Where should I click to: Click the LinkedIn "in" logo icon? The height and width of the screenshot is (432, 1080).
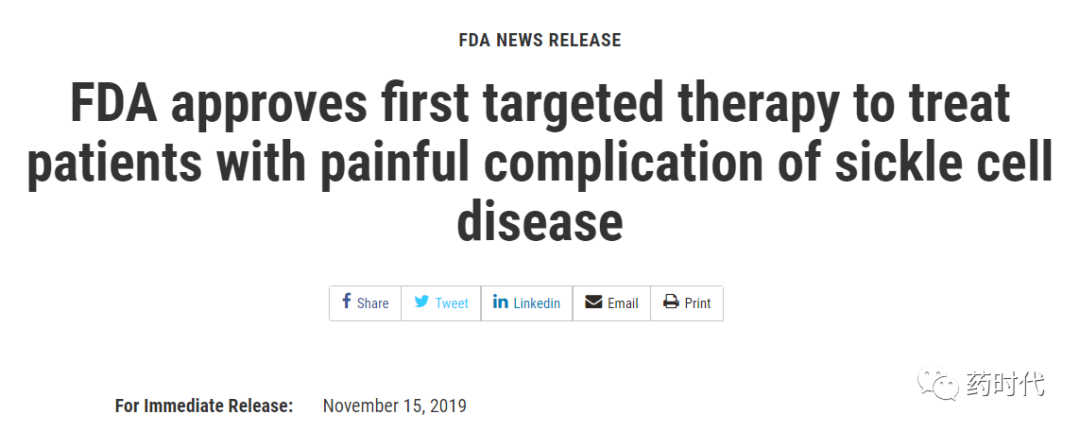point(501,302)
